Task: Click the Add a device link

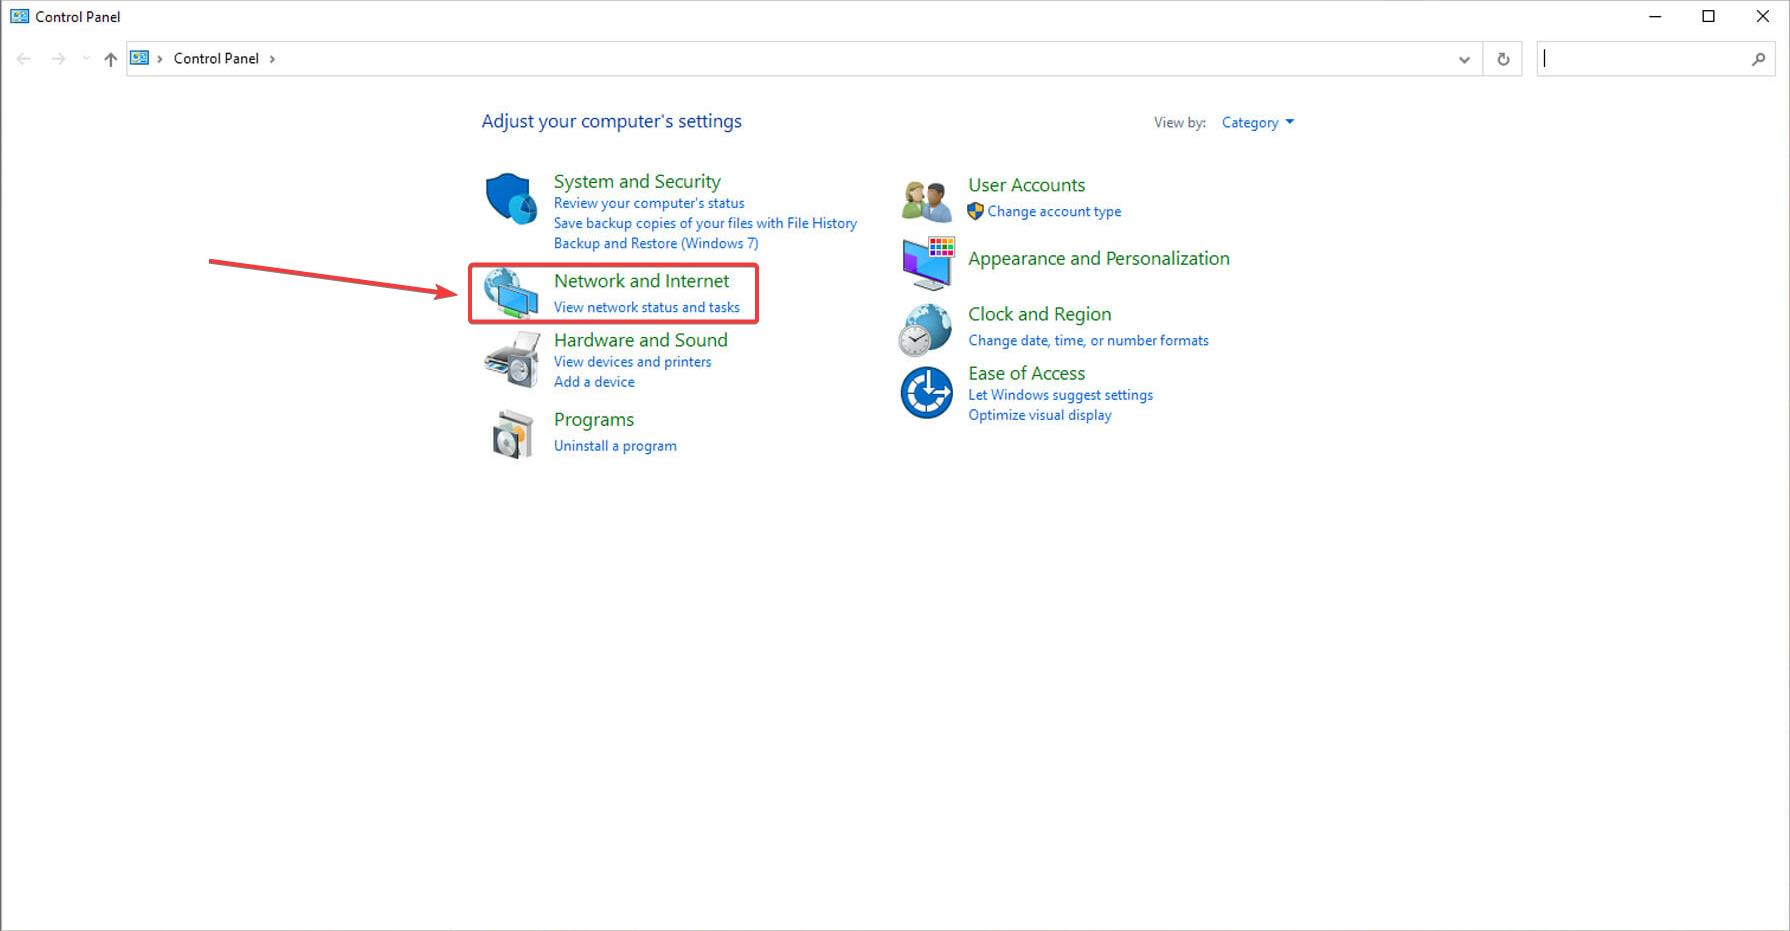Action: click(x=594, y=382)
